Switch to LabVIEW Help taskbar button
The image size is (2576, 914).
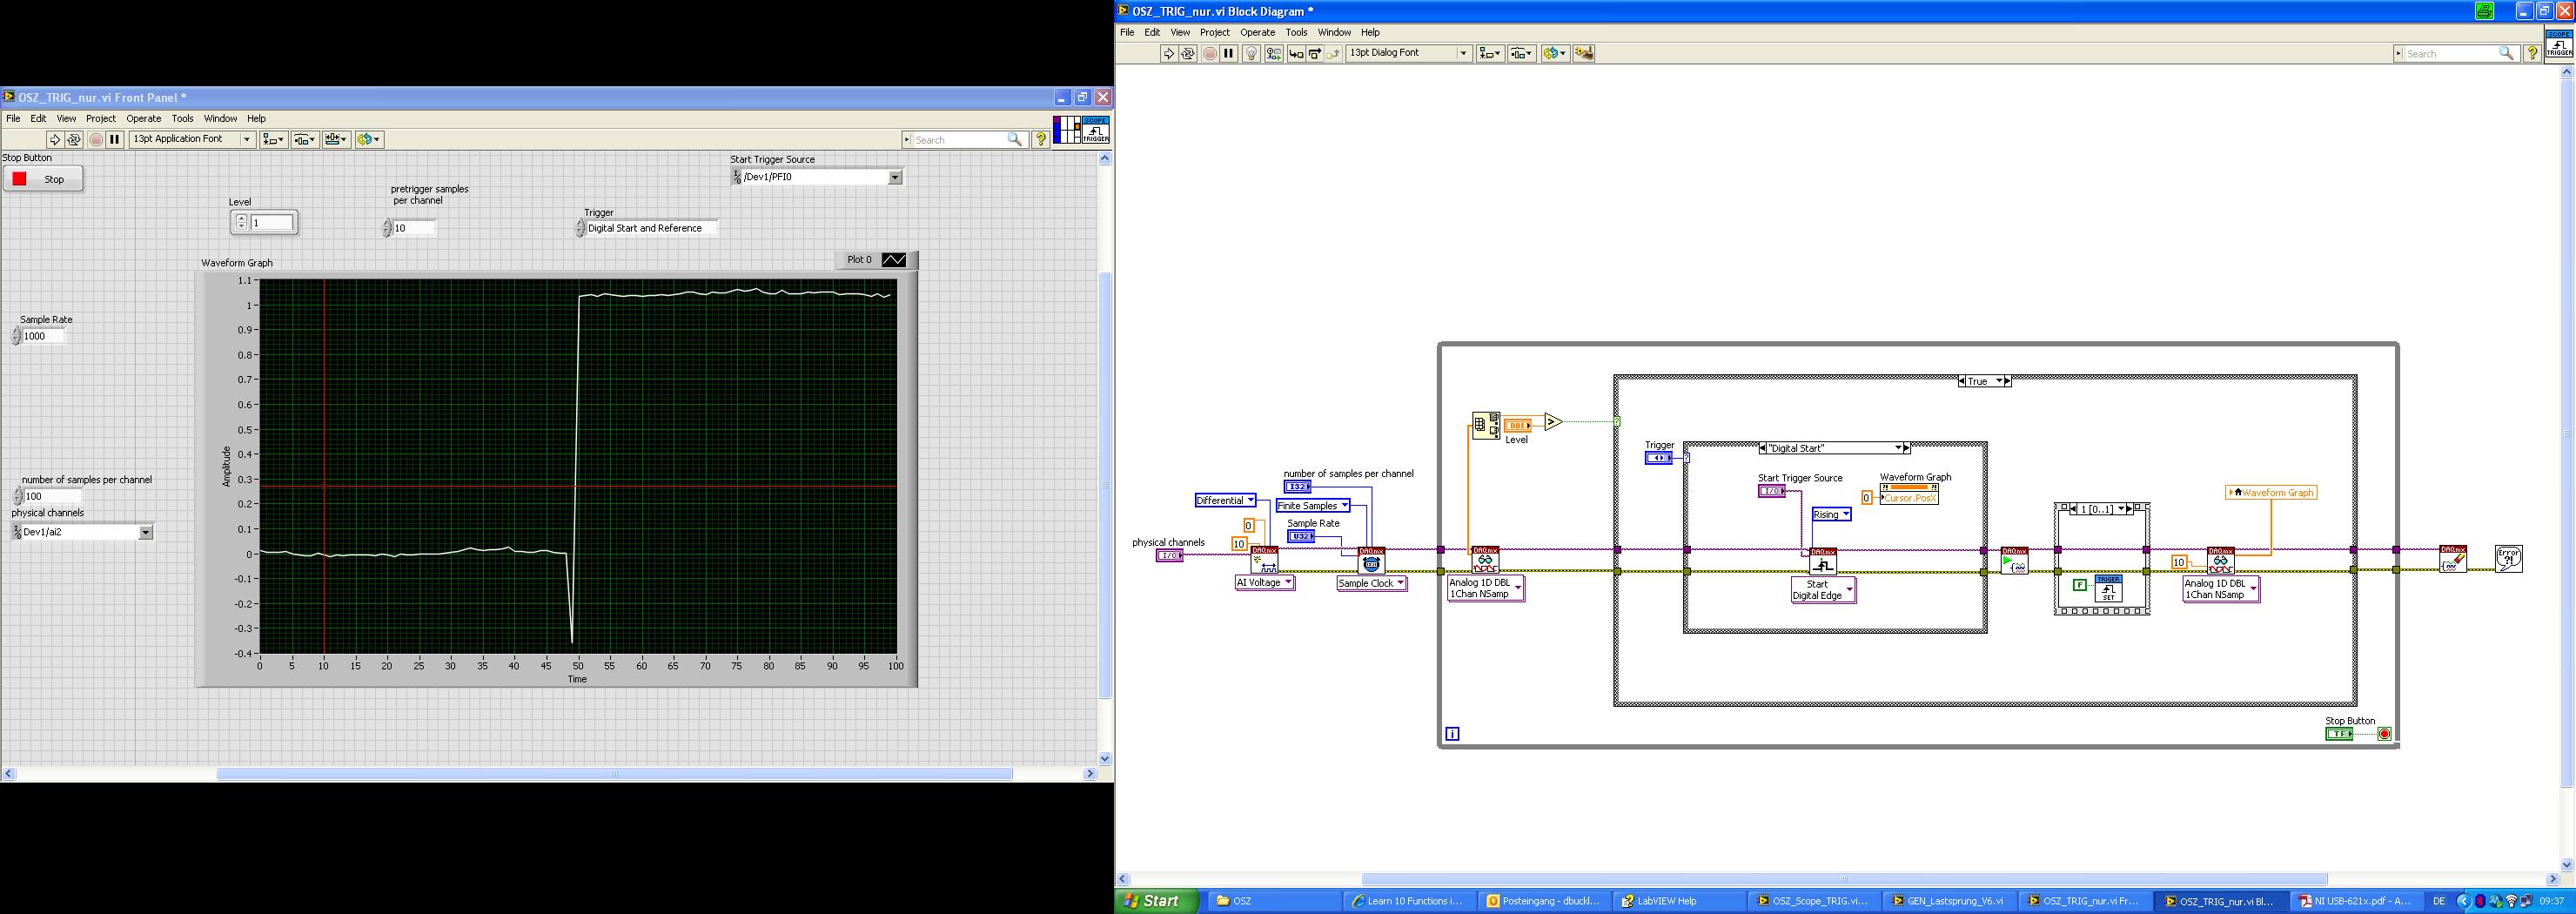pos(1666,901)
